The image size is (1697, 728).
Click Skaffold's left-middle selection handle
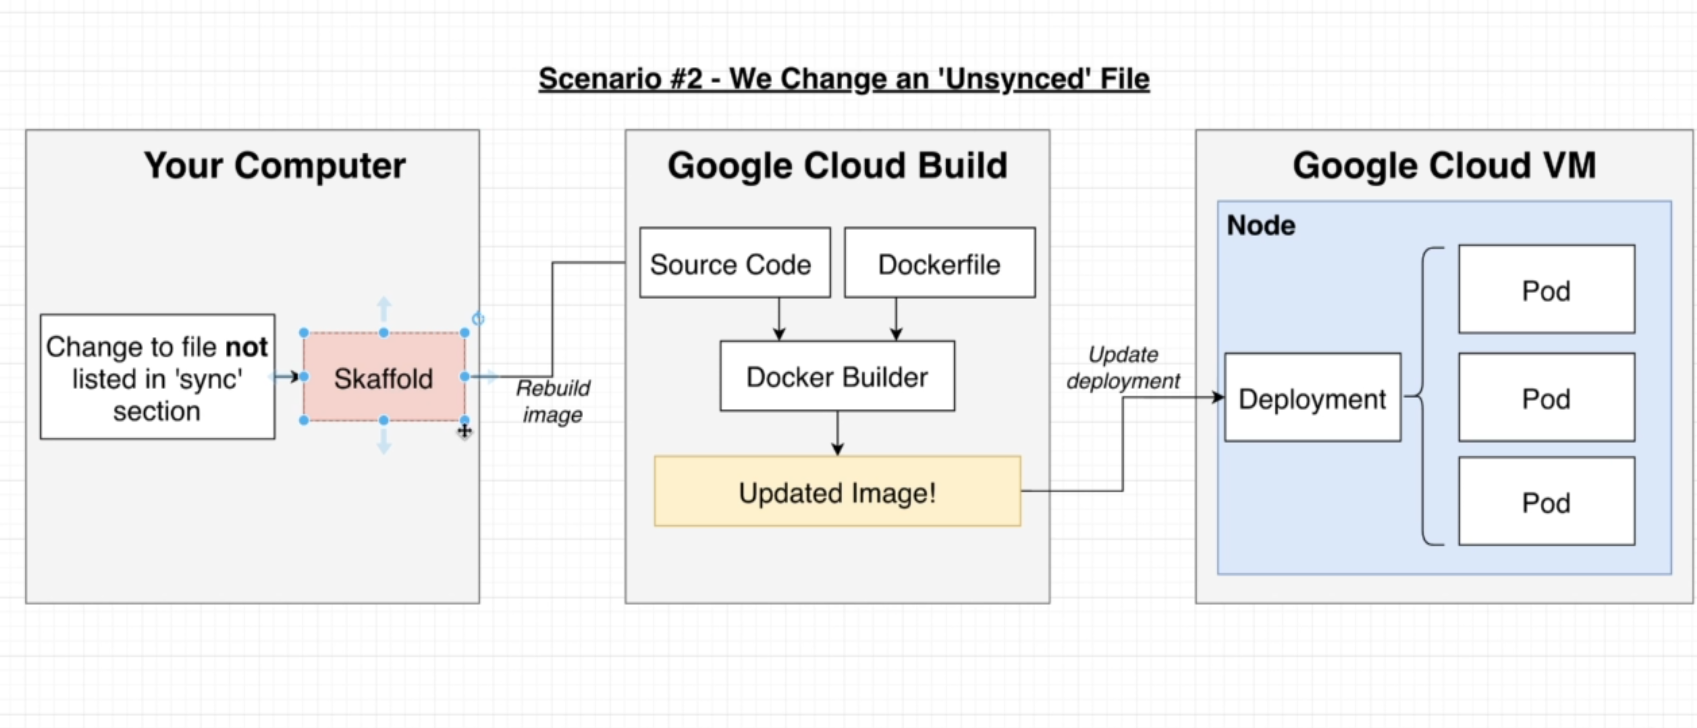click(x=304, y=377)
